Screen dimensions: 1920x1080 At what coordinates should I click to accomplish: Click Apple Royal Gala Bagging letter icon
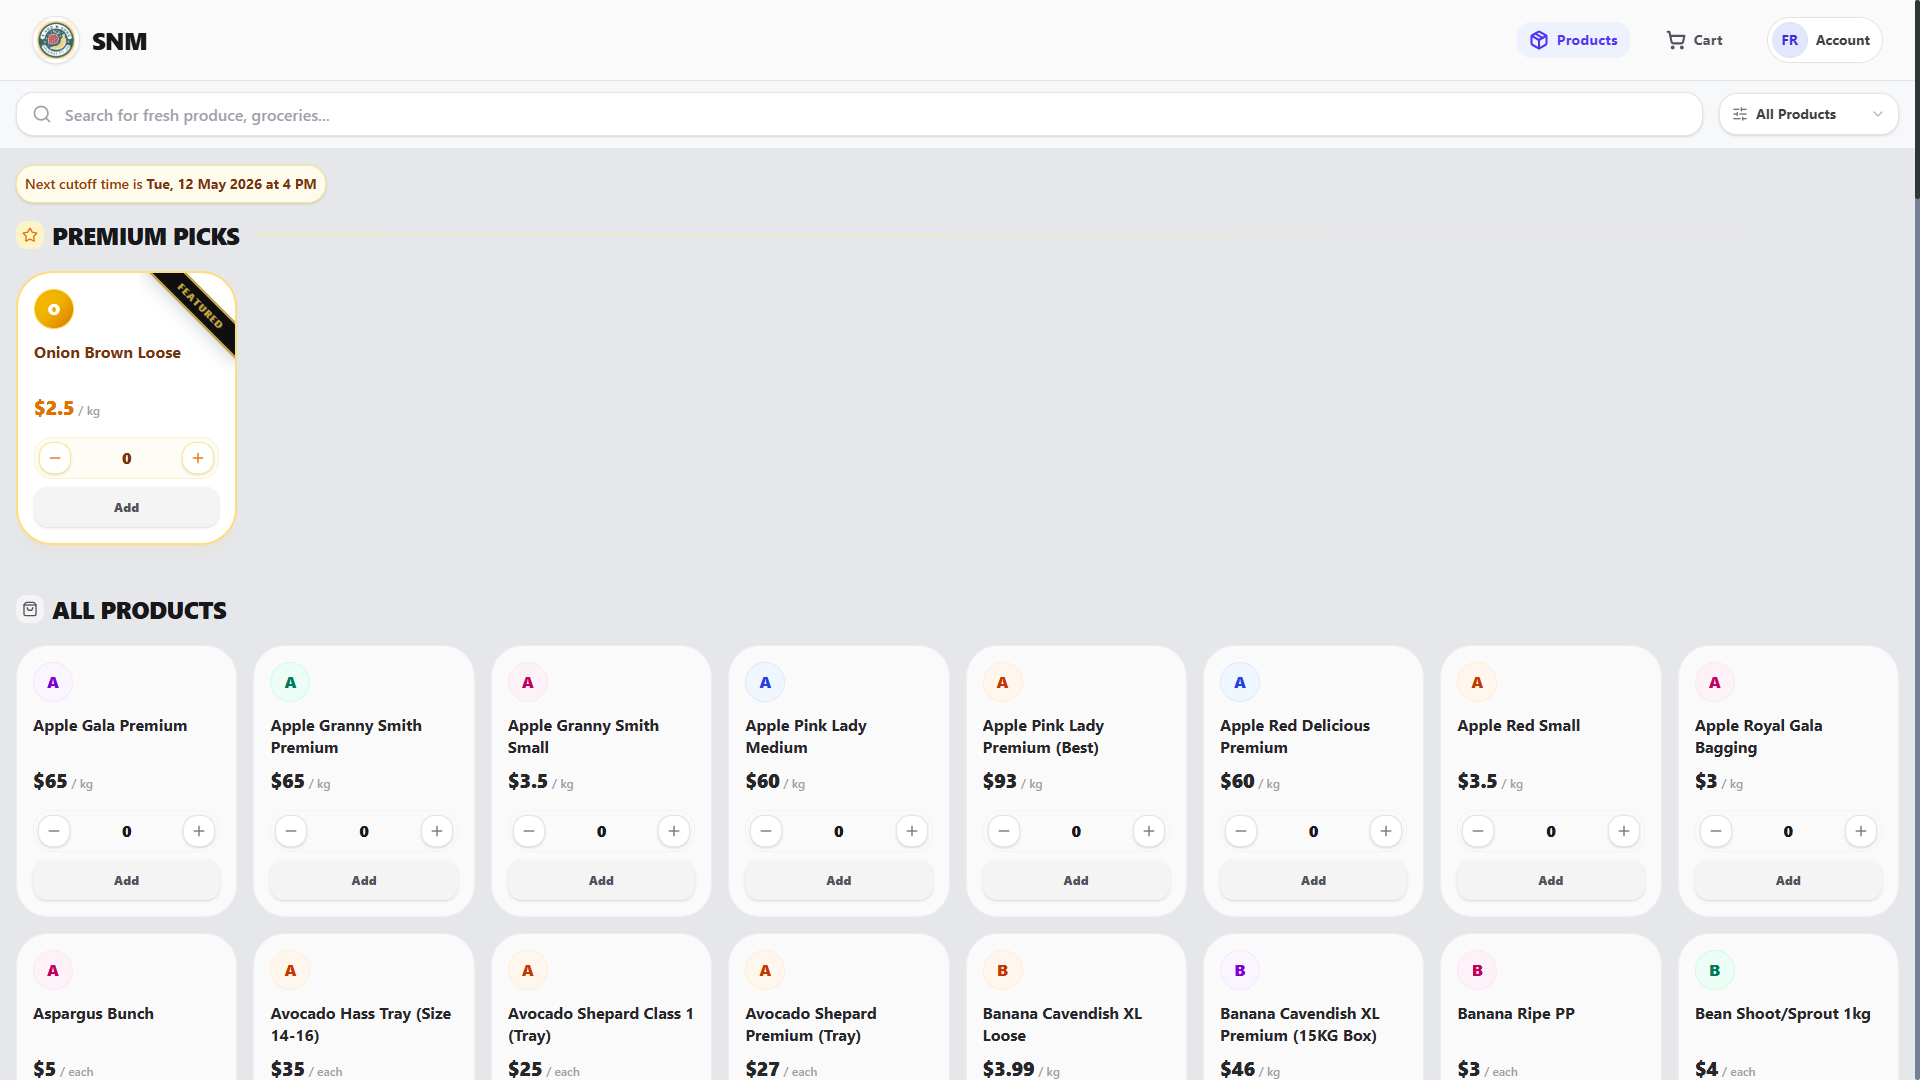click(x=1715, y=682)
